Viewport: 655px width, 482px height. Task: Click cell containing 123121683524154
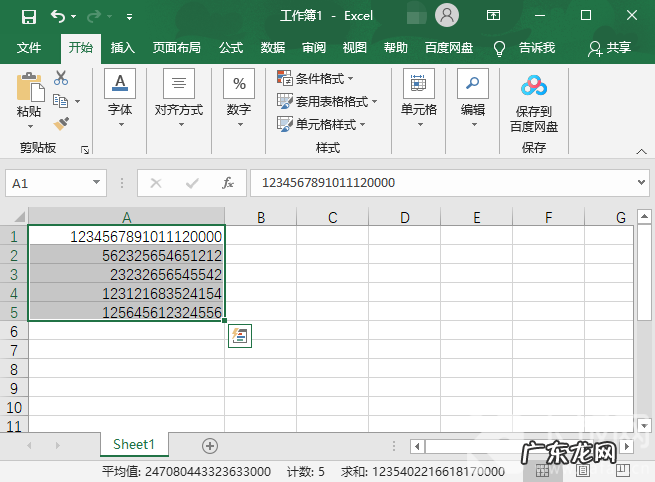click(x=127, y=293)
